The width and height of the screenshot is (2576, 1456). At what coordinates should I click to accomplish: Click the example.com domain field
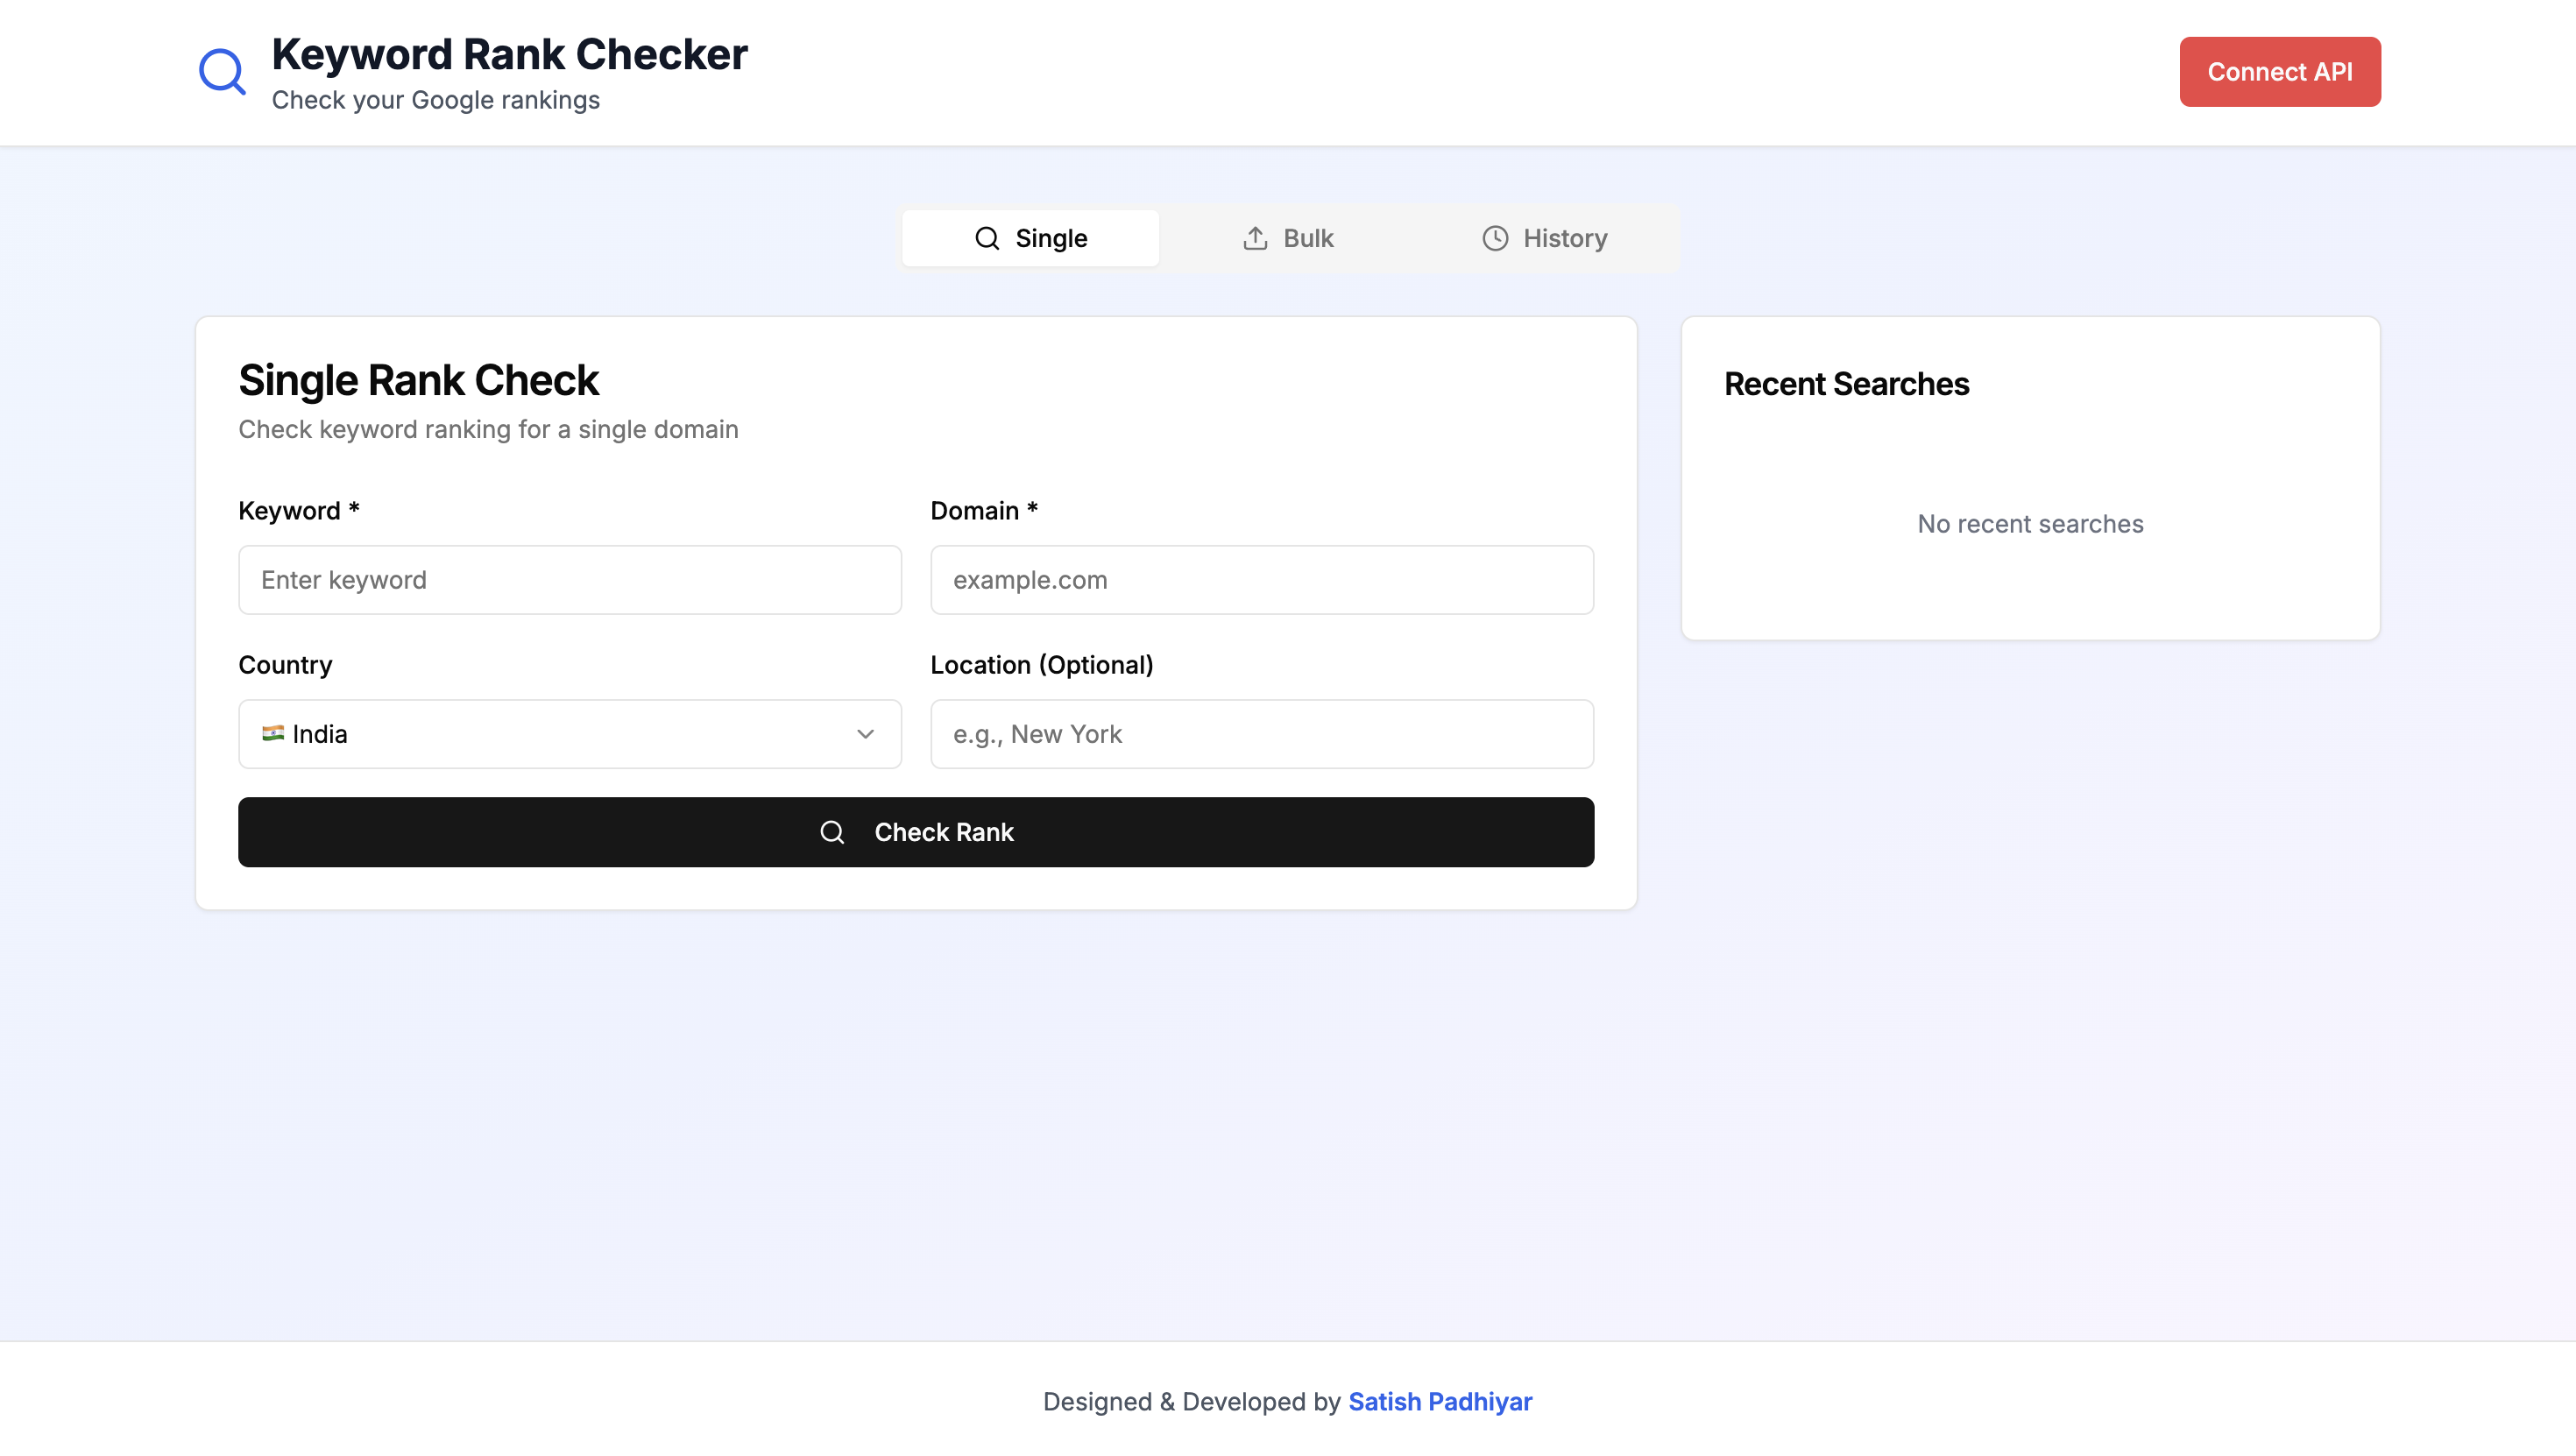1262,580
